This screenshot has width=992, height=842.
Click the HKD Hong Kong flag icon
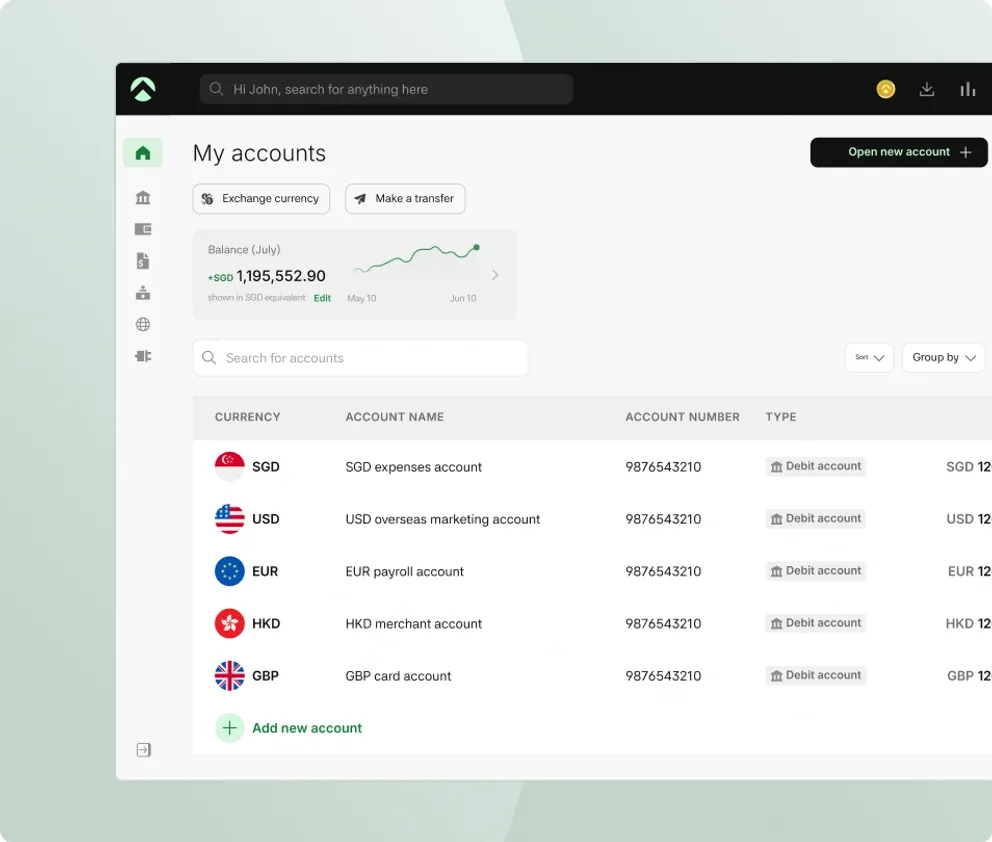[x=230, y=624]
